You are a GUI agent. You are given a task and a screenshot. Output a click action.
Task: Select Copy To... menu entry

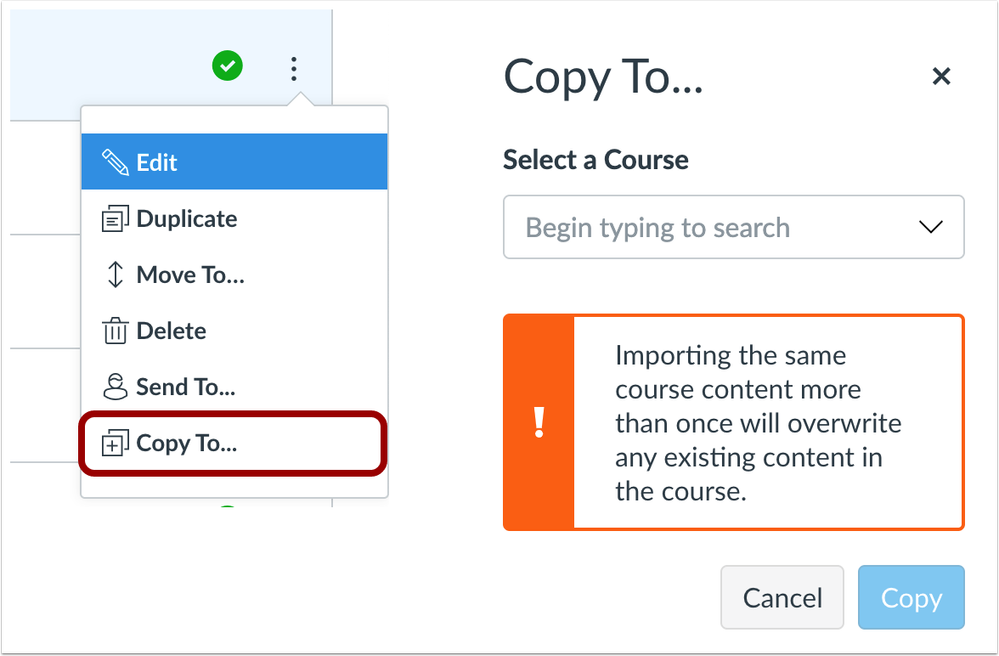[233, 443]
